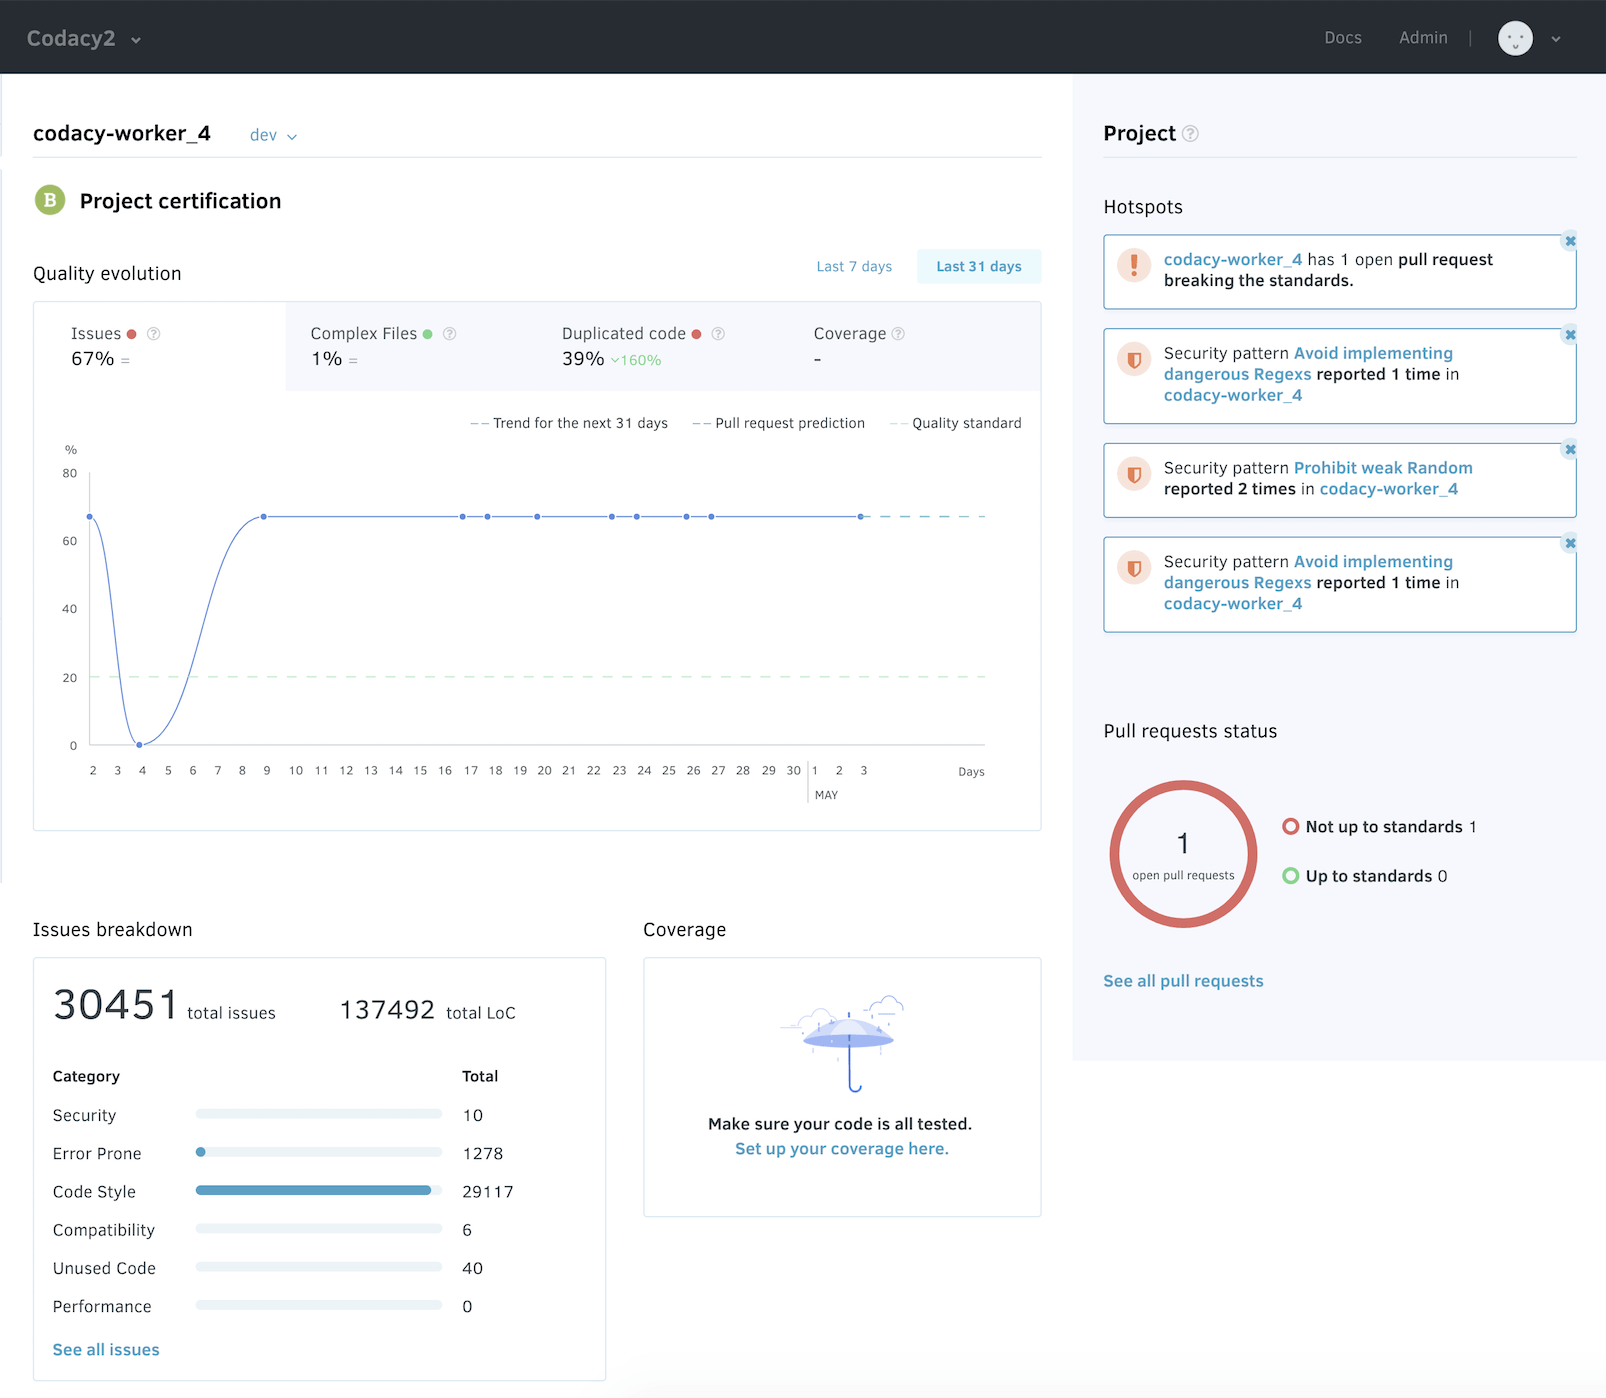
Task: Click the Code Style progress bar
Action: (318, 1191)
